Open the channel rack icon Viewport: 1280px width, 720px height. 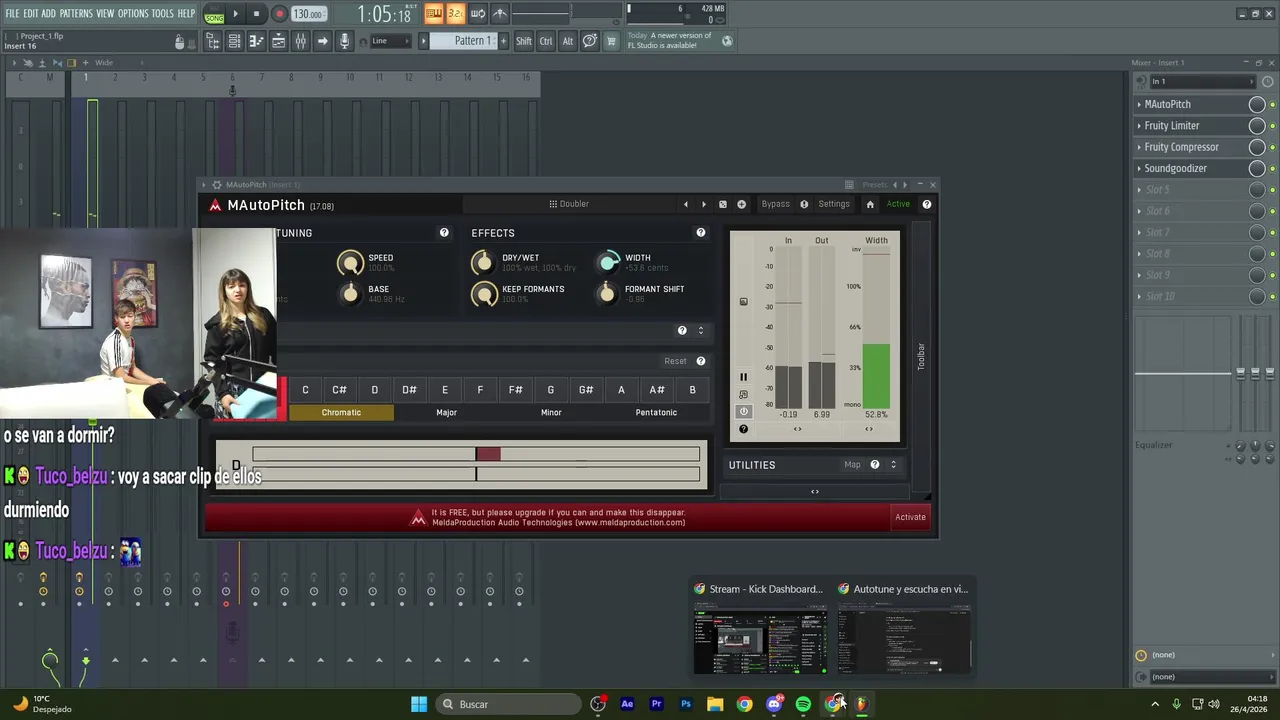(x=234, y=41)
